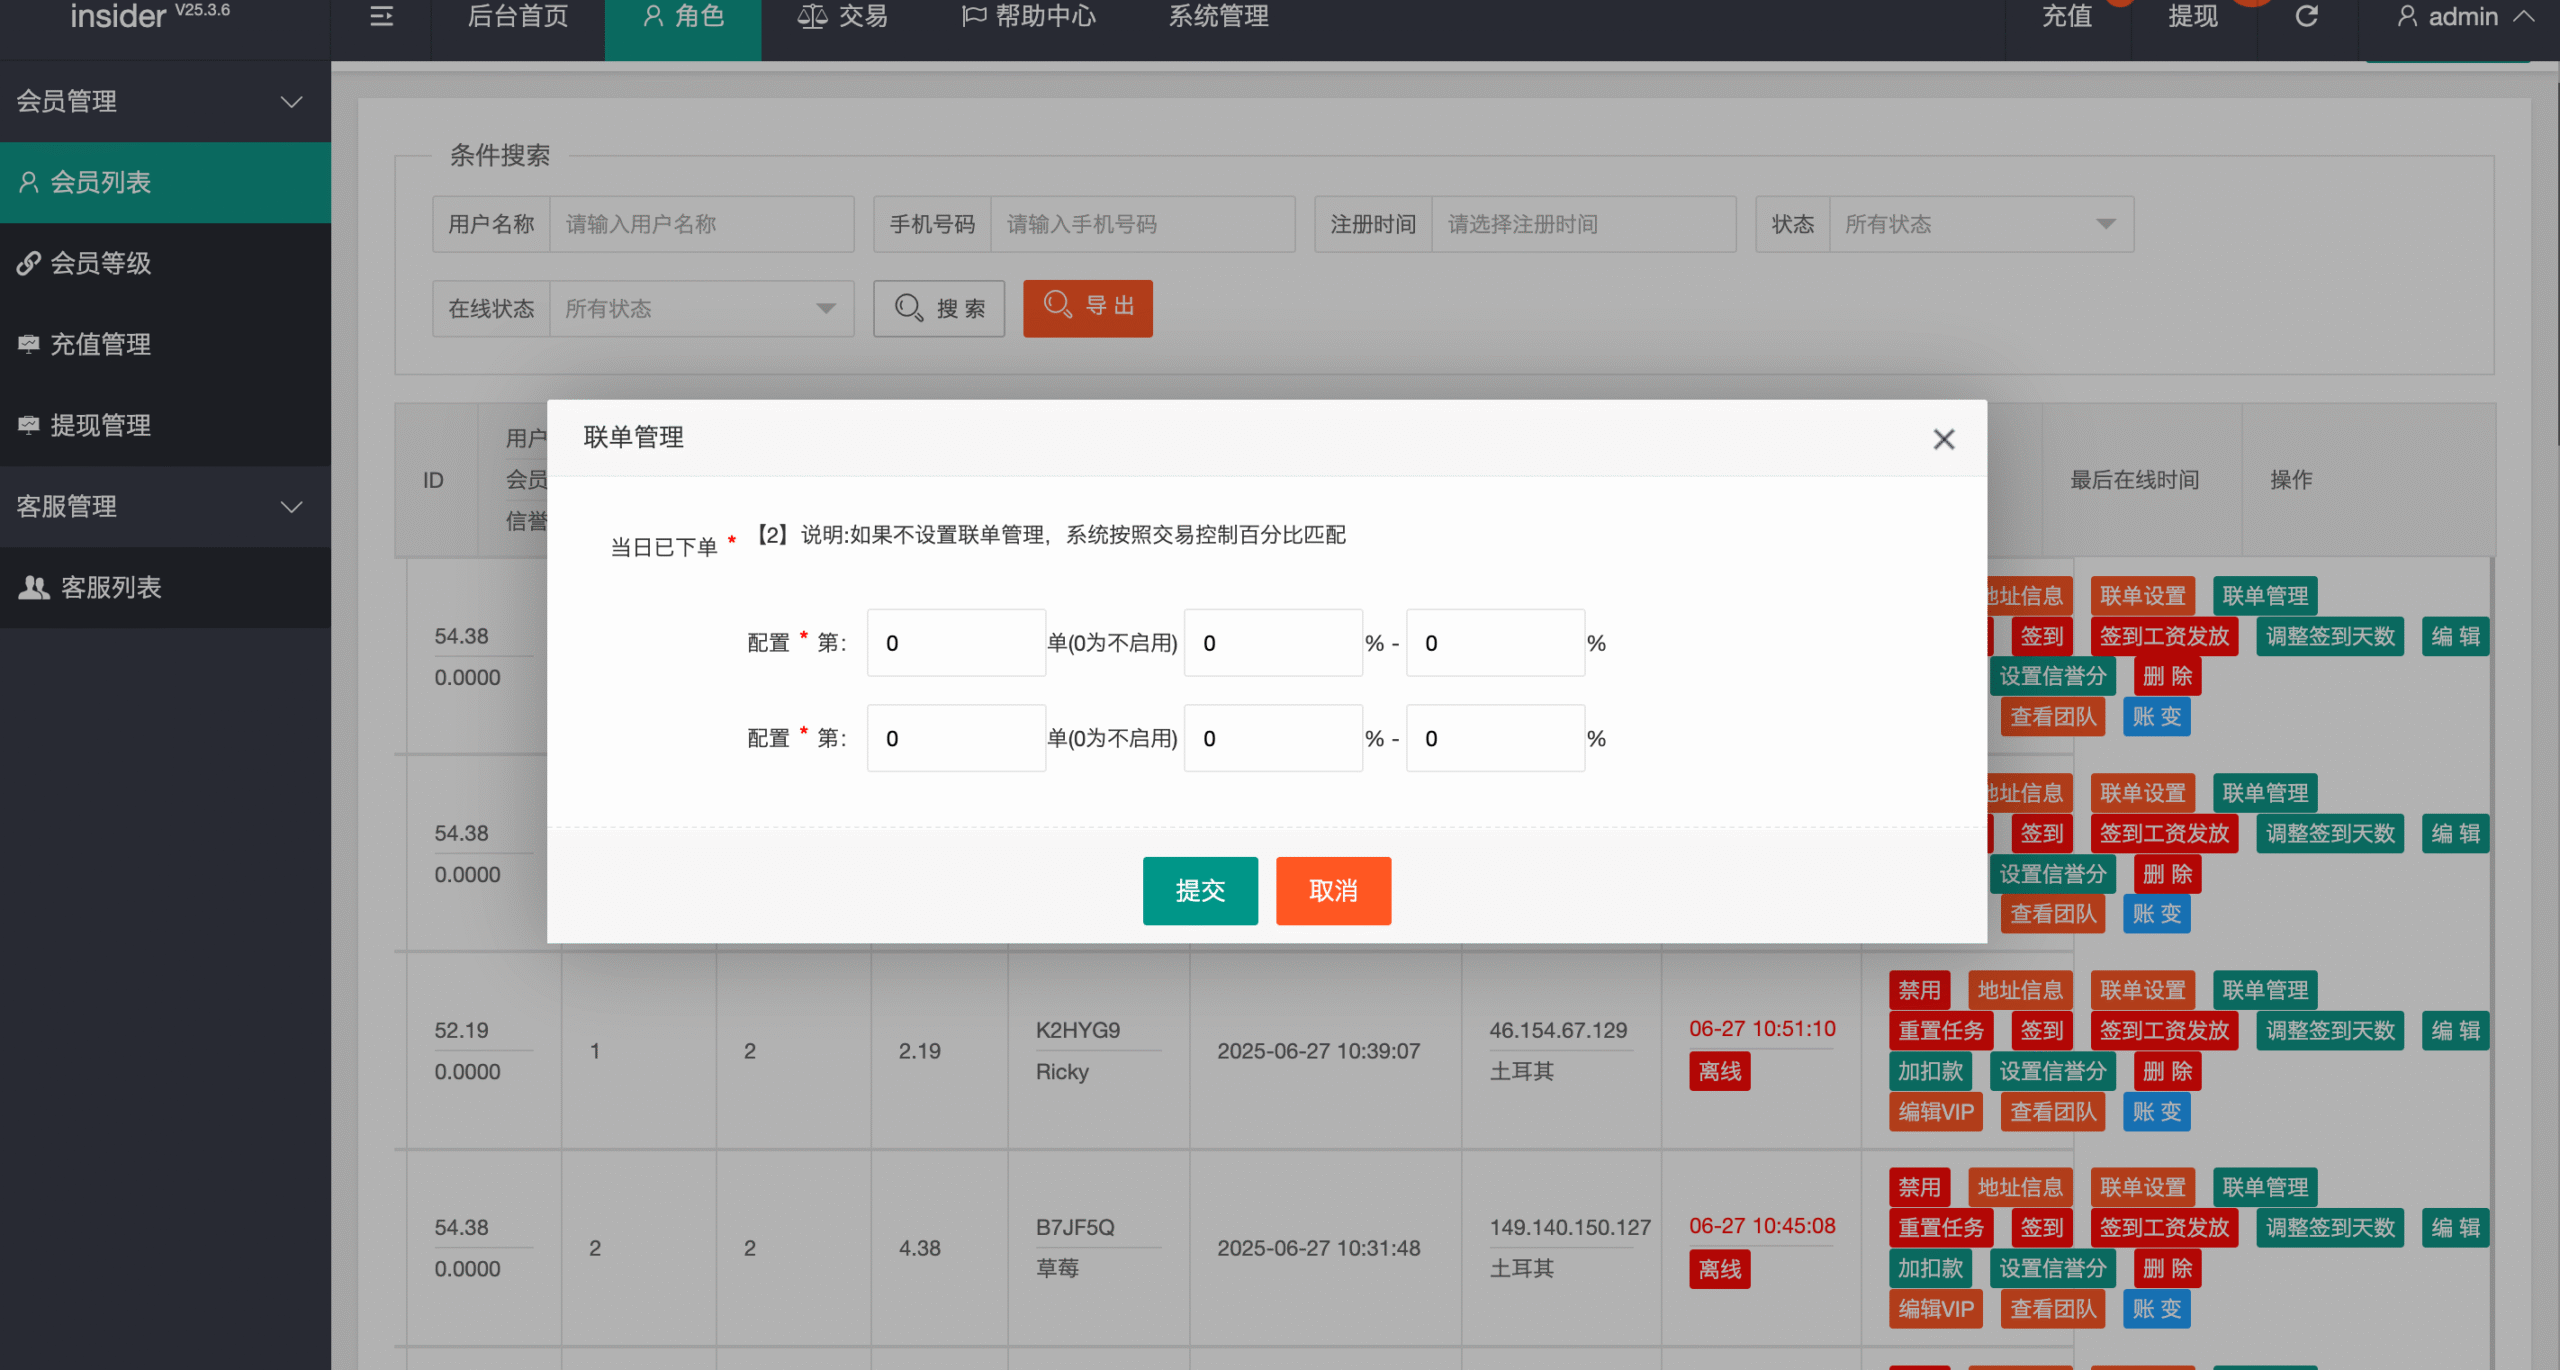Click 充值 in the top bar
The width and height of the screenshot is (2560, 1370).
(x=2066, y=17)
